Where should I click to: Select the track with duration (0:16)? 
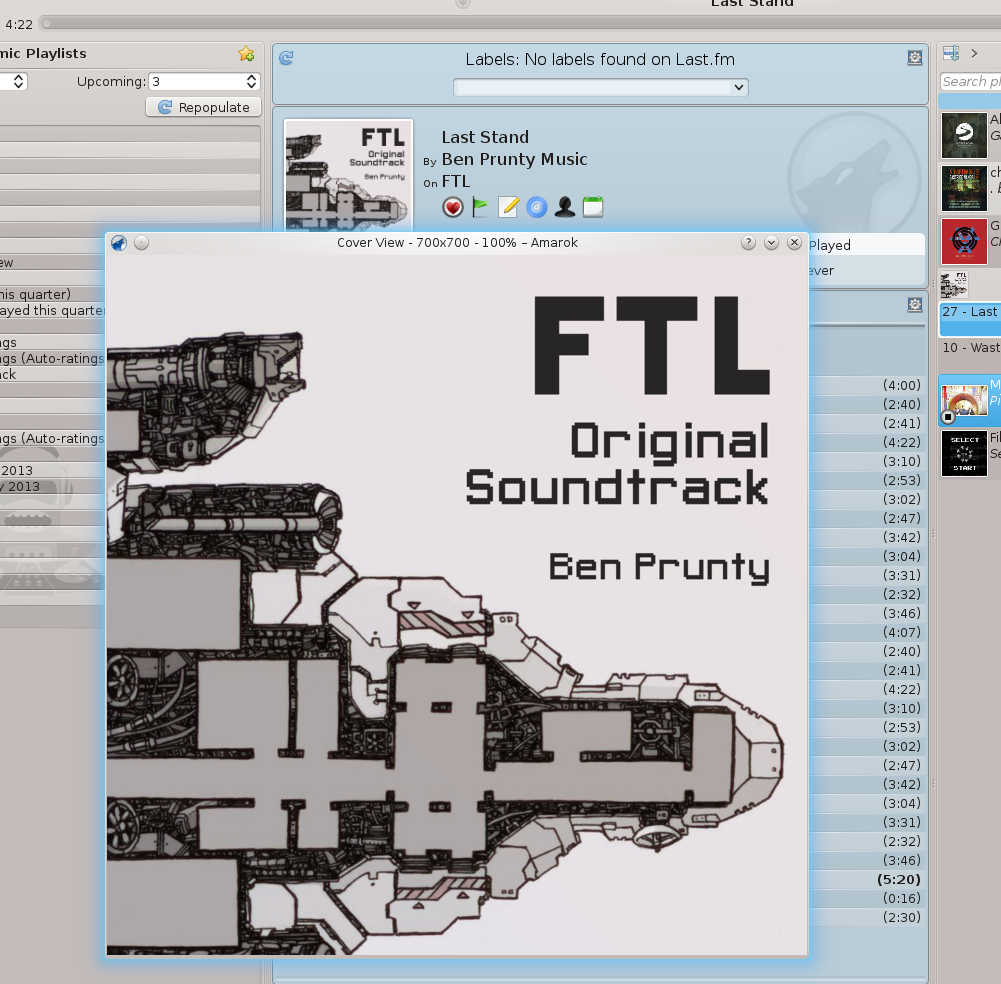(868, 898)
